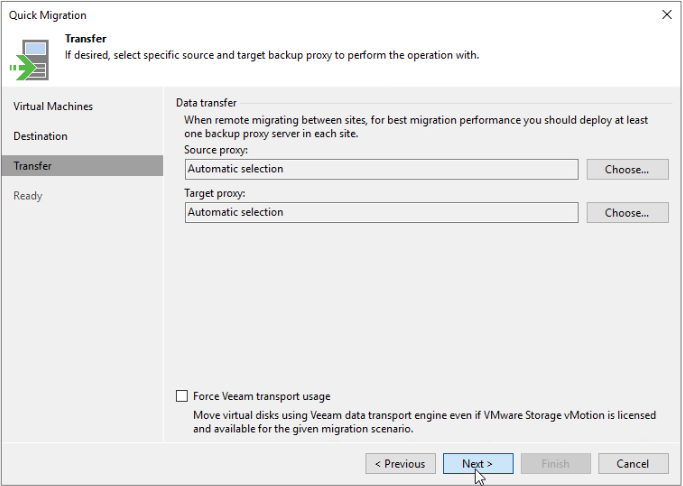Image resolution: width=683 pixels, height=486 pixels.
Task: Select the Transfer step in sidebar
Action: pos(82,165)
